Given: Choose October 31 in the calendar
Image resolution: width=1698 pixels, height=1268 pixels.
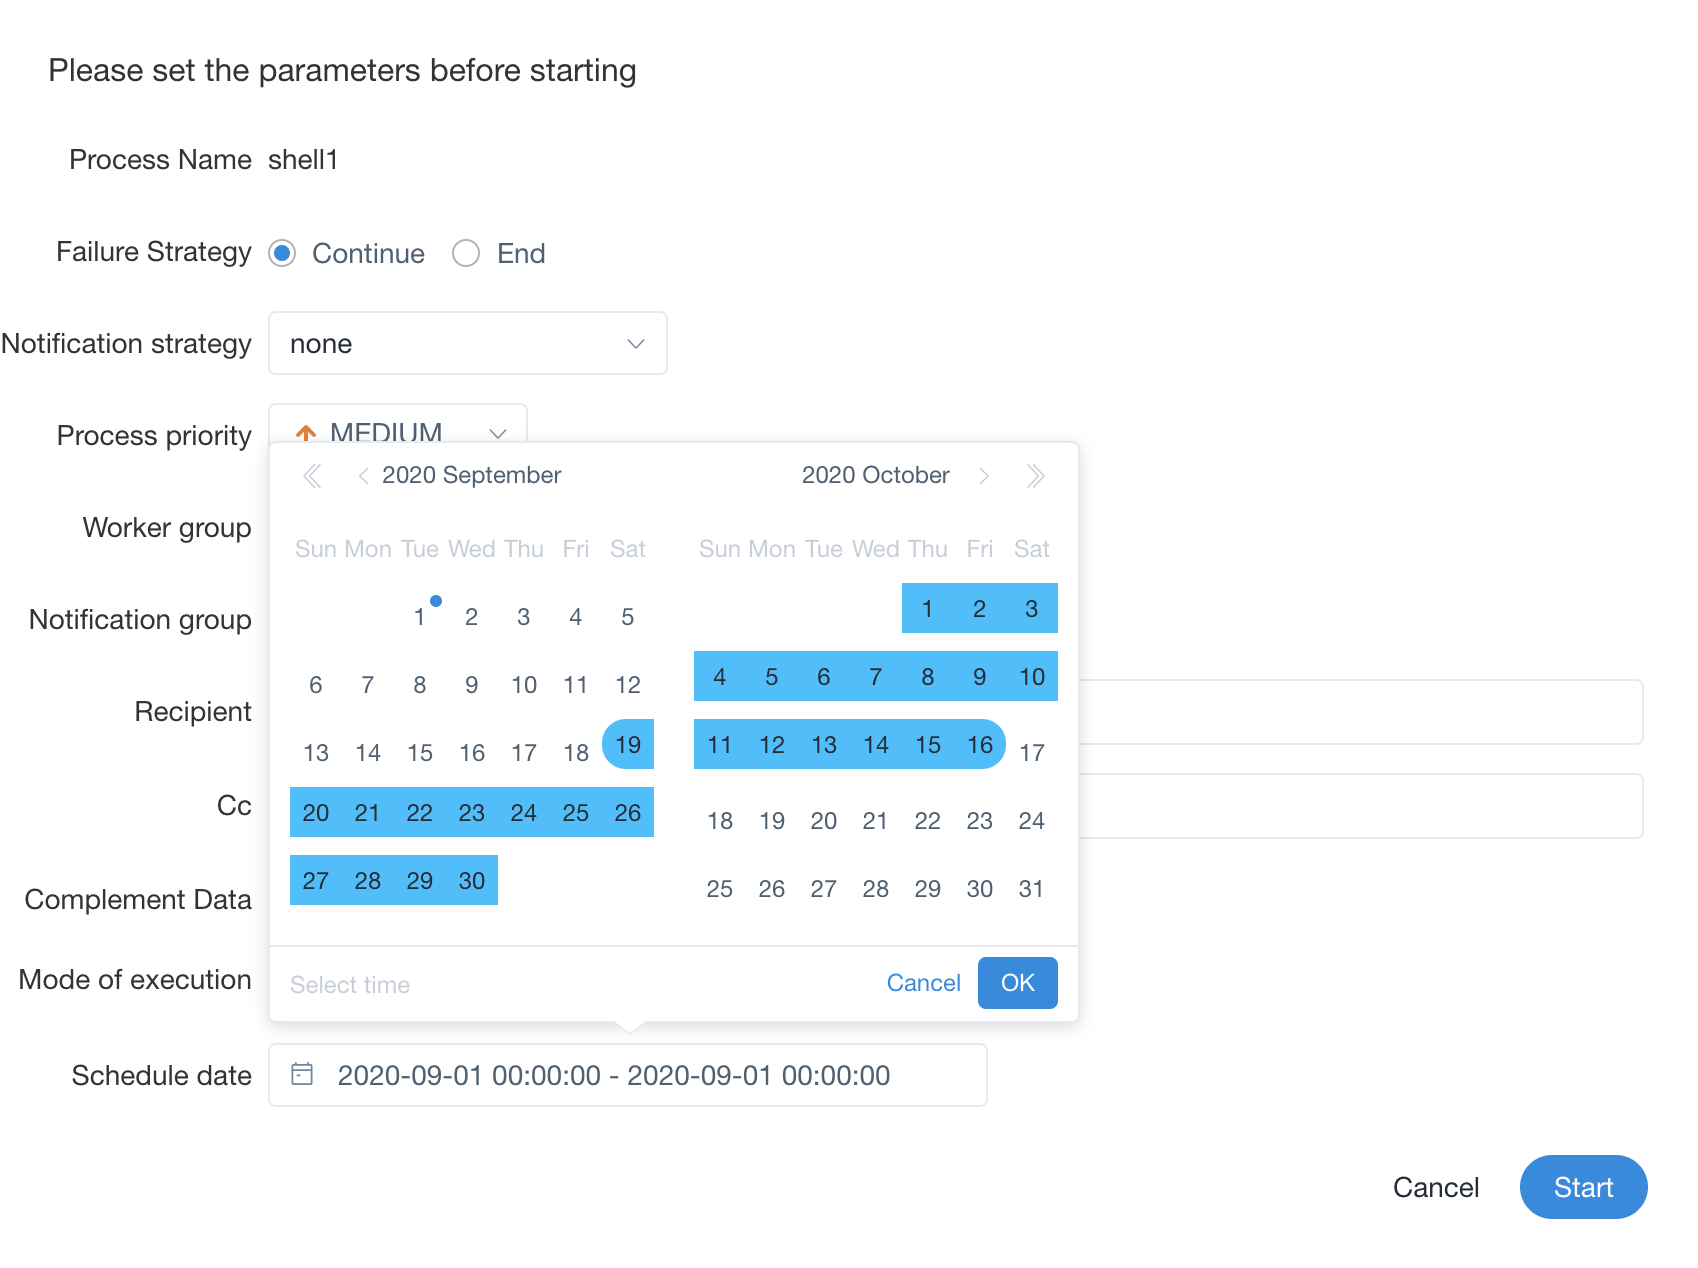Looking at the screenshot, I should (1031, 889).
